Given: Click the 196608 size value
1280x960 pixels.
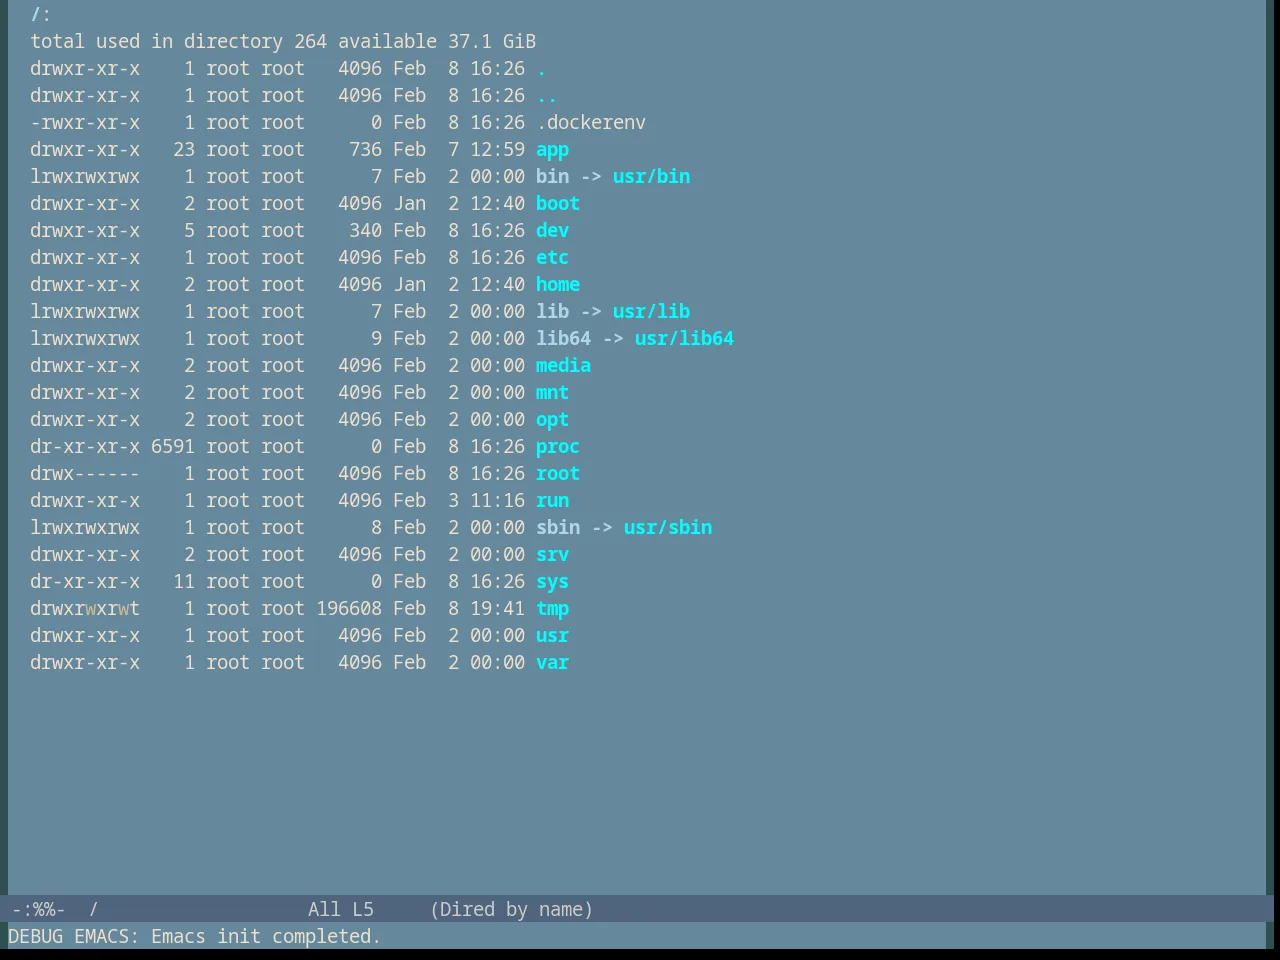Looking at the screenshot, I should [x=349, y=609].
